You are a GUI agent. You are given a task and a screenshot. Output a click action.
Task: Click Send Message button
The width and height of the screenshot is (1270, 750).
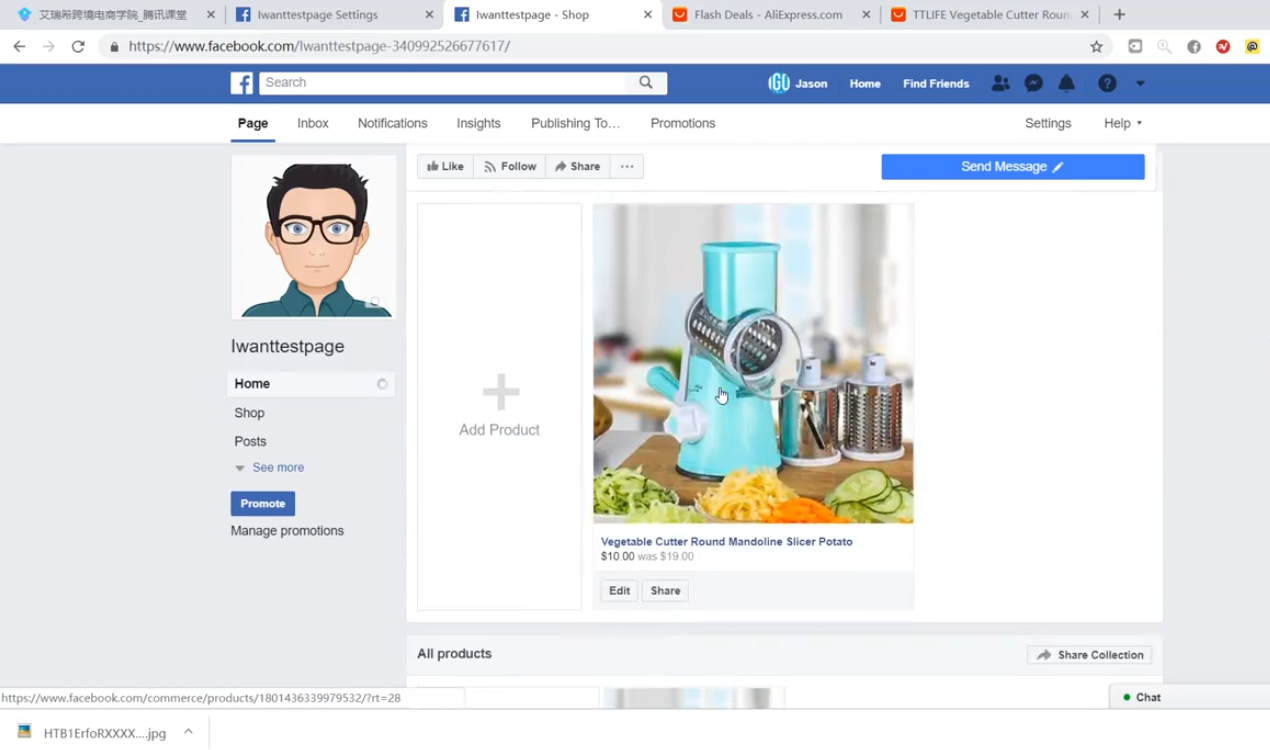[1012, 167]
